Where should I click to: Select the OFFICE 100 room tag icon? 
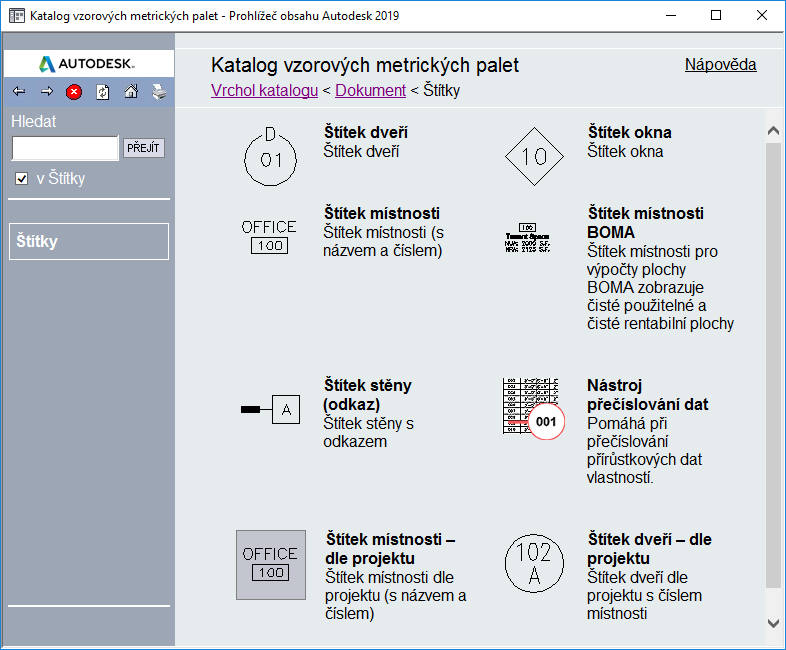coord(269,237)
